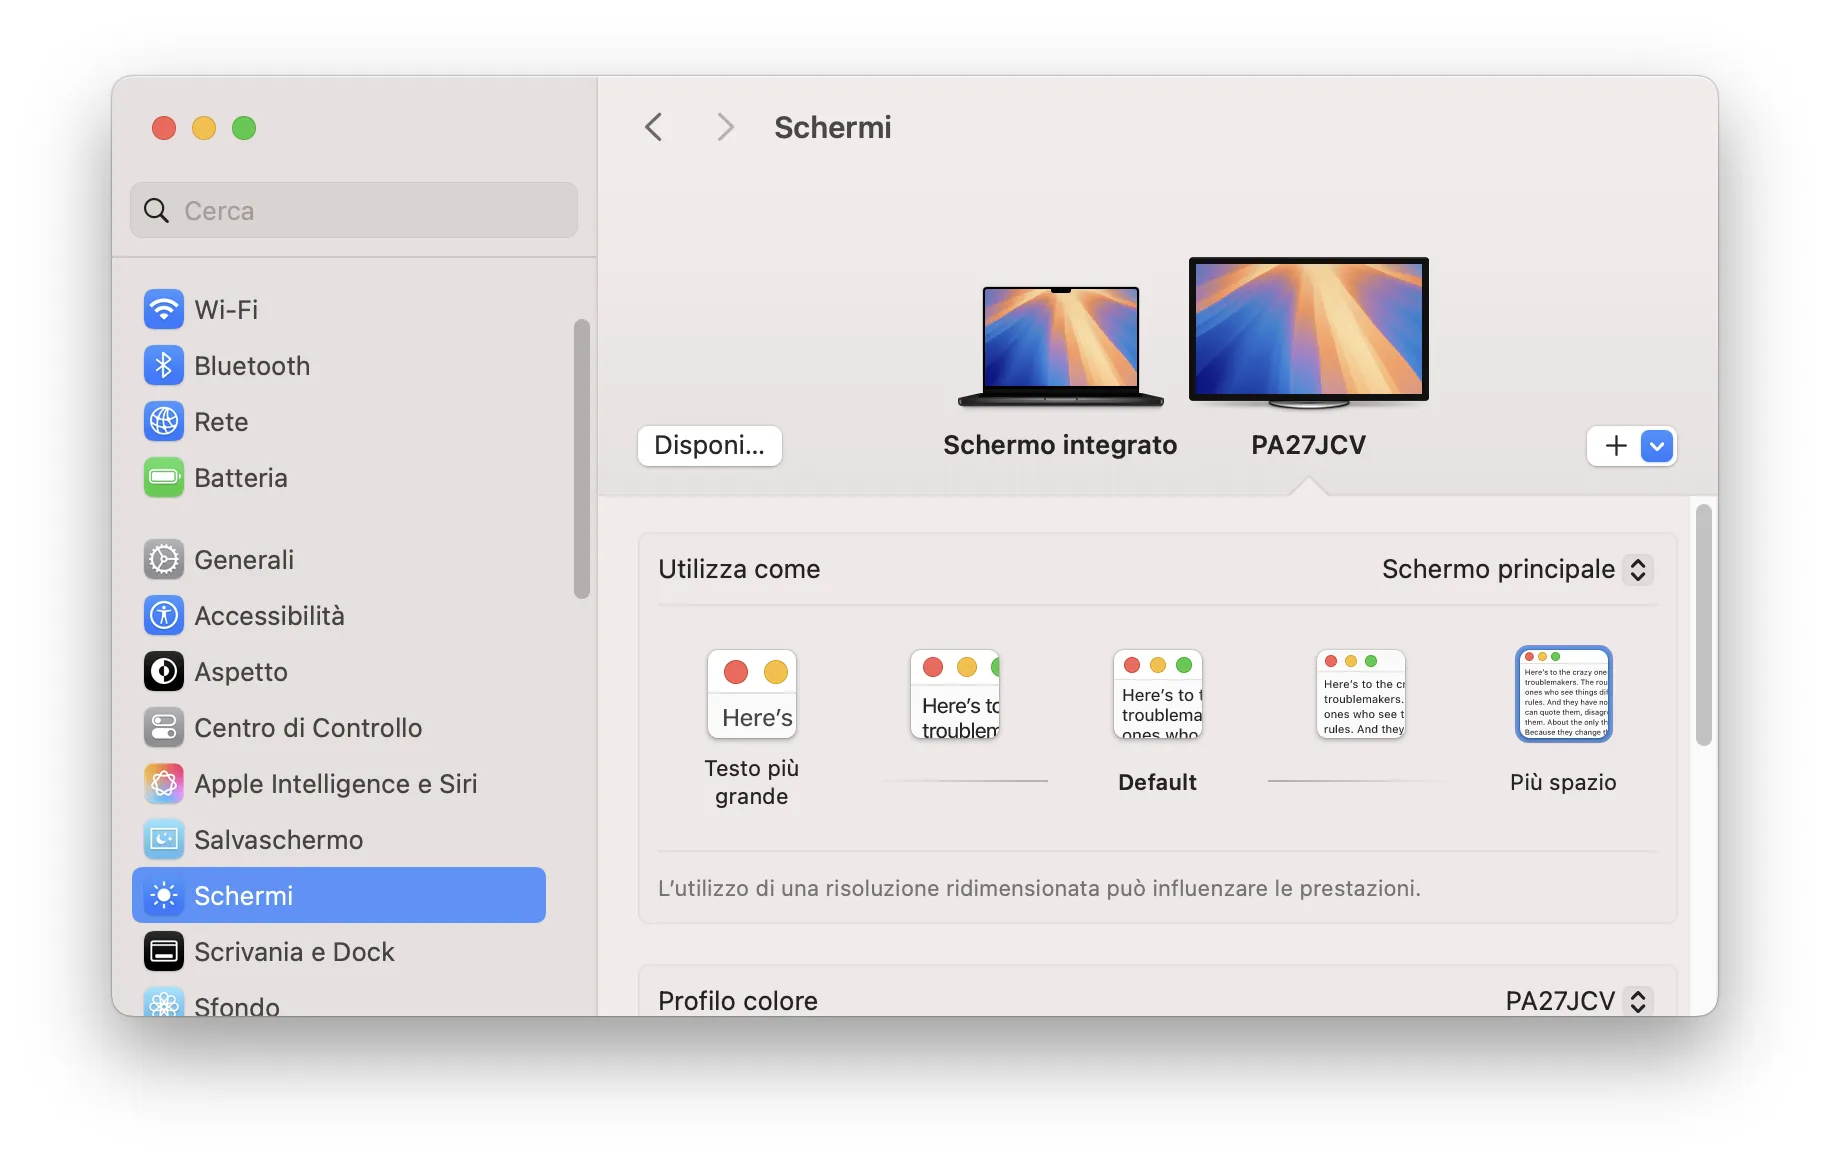This screenshot has width=1830, height=1164.
Task: Select Centro di Controllo in the sidebar
Action: [x=308, y=728]
